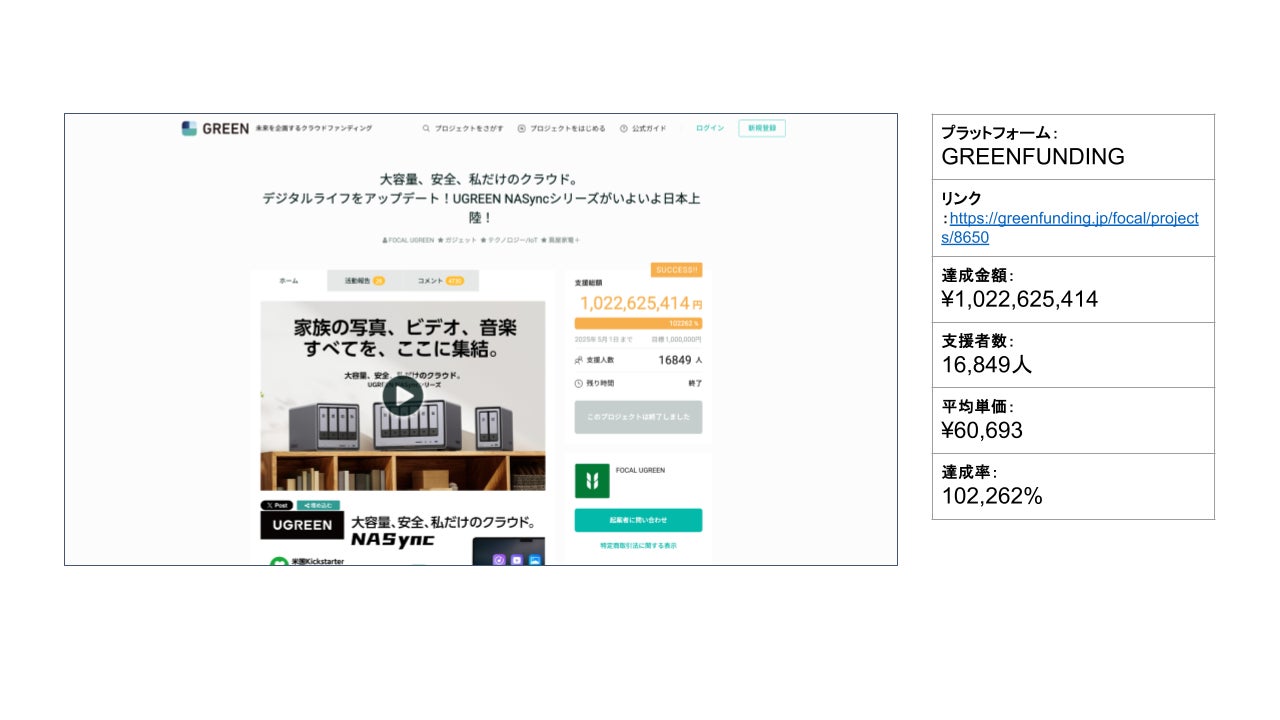Switch to the 活動報告 tab
The height and width of the screenshot is (720, 1280).
(x=365, y=281)
